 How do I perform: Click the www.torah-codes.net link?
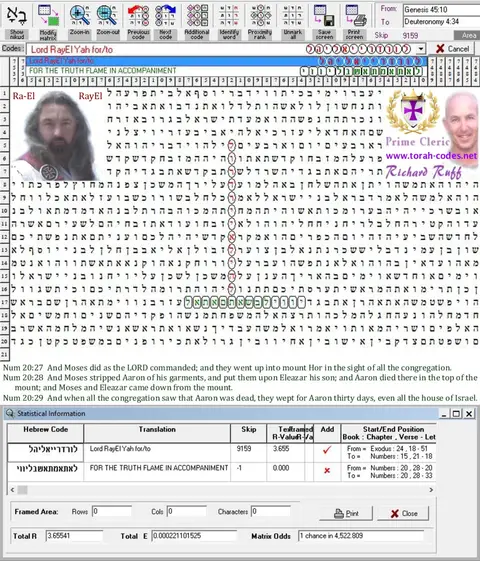(x=431, y=156)
